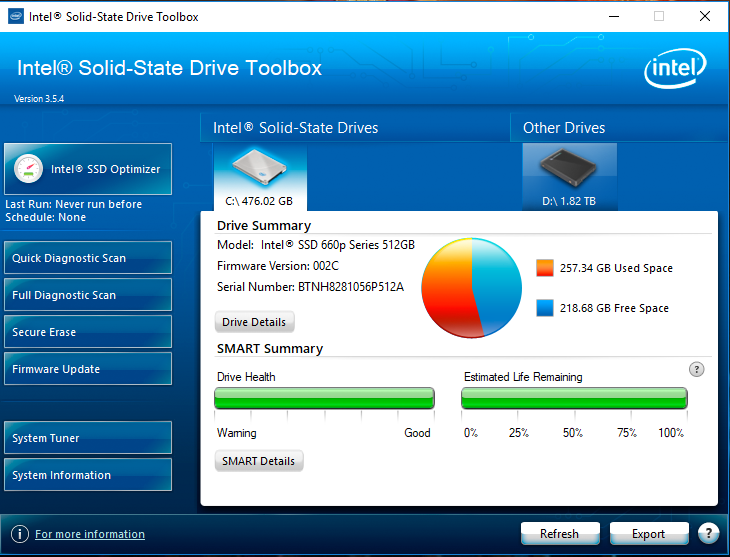Open the Secure Erase option

point(87,332)
